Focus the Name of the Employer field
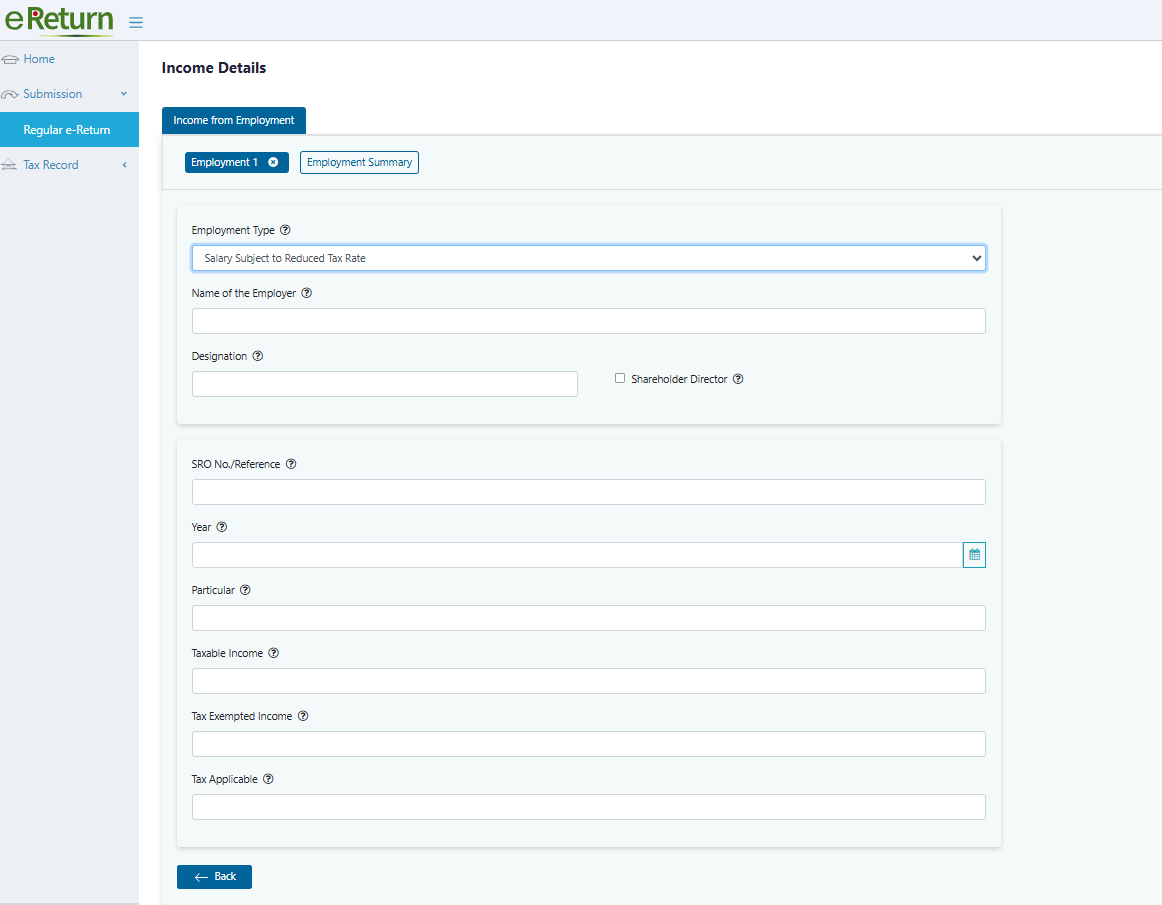Viewport: 1162px width, 905px height. pos(588,321)
